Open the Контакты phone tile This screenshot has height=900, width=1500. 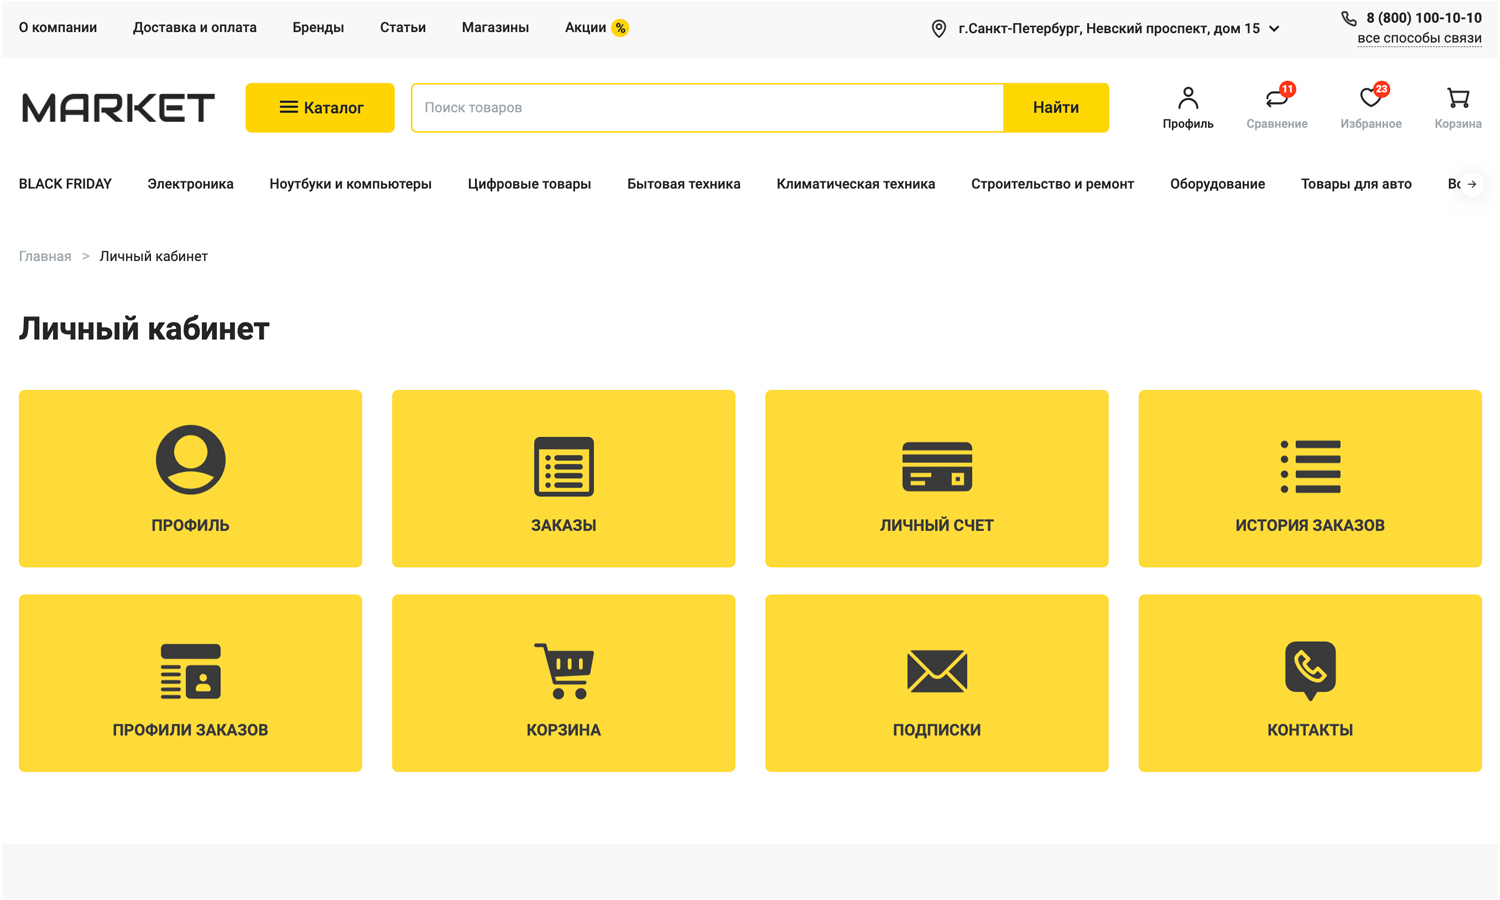pyautogui.click(x=1309, y=683)
